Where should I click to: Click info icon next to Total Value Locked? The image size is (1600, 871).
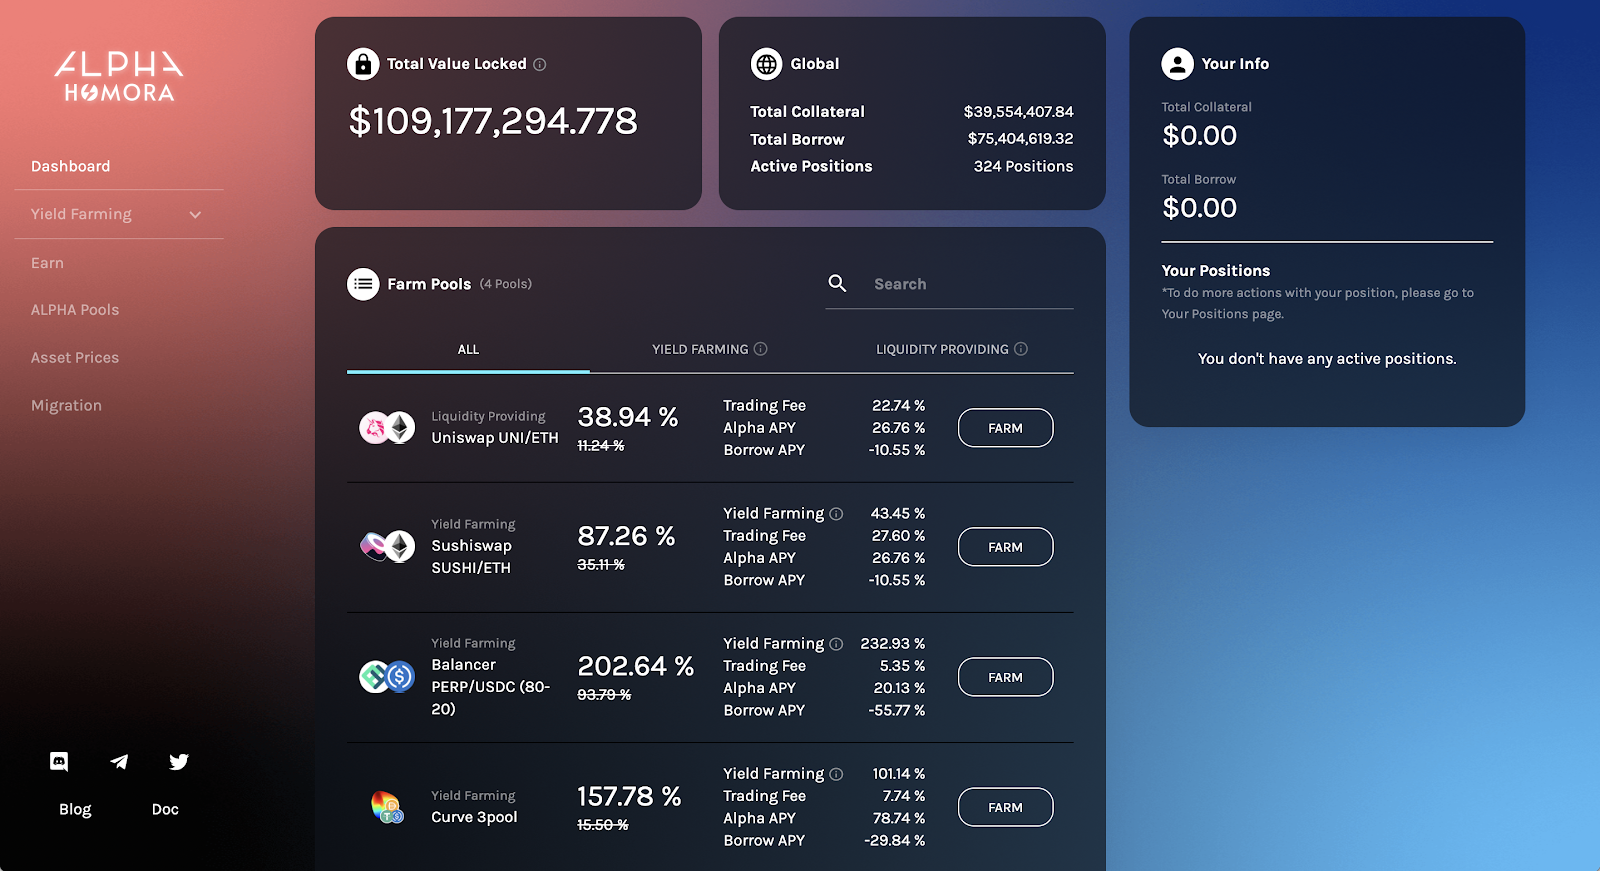coord(540,64)
